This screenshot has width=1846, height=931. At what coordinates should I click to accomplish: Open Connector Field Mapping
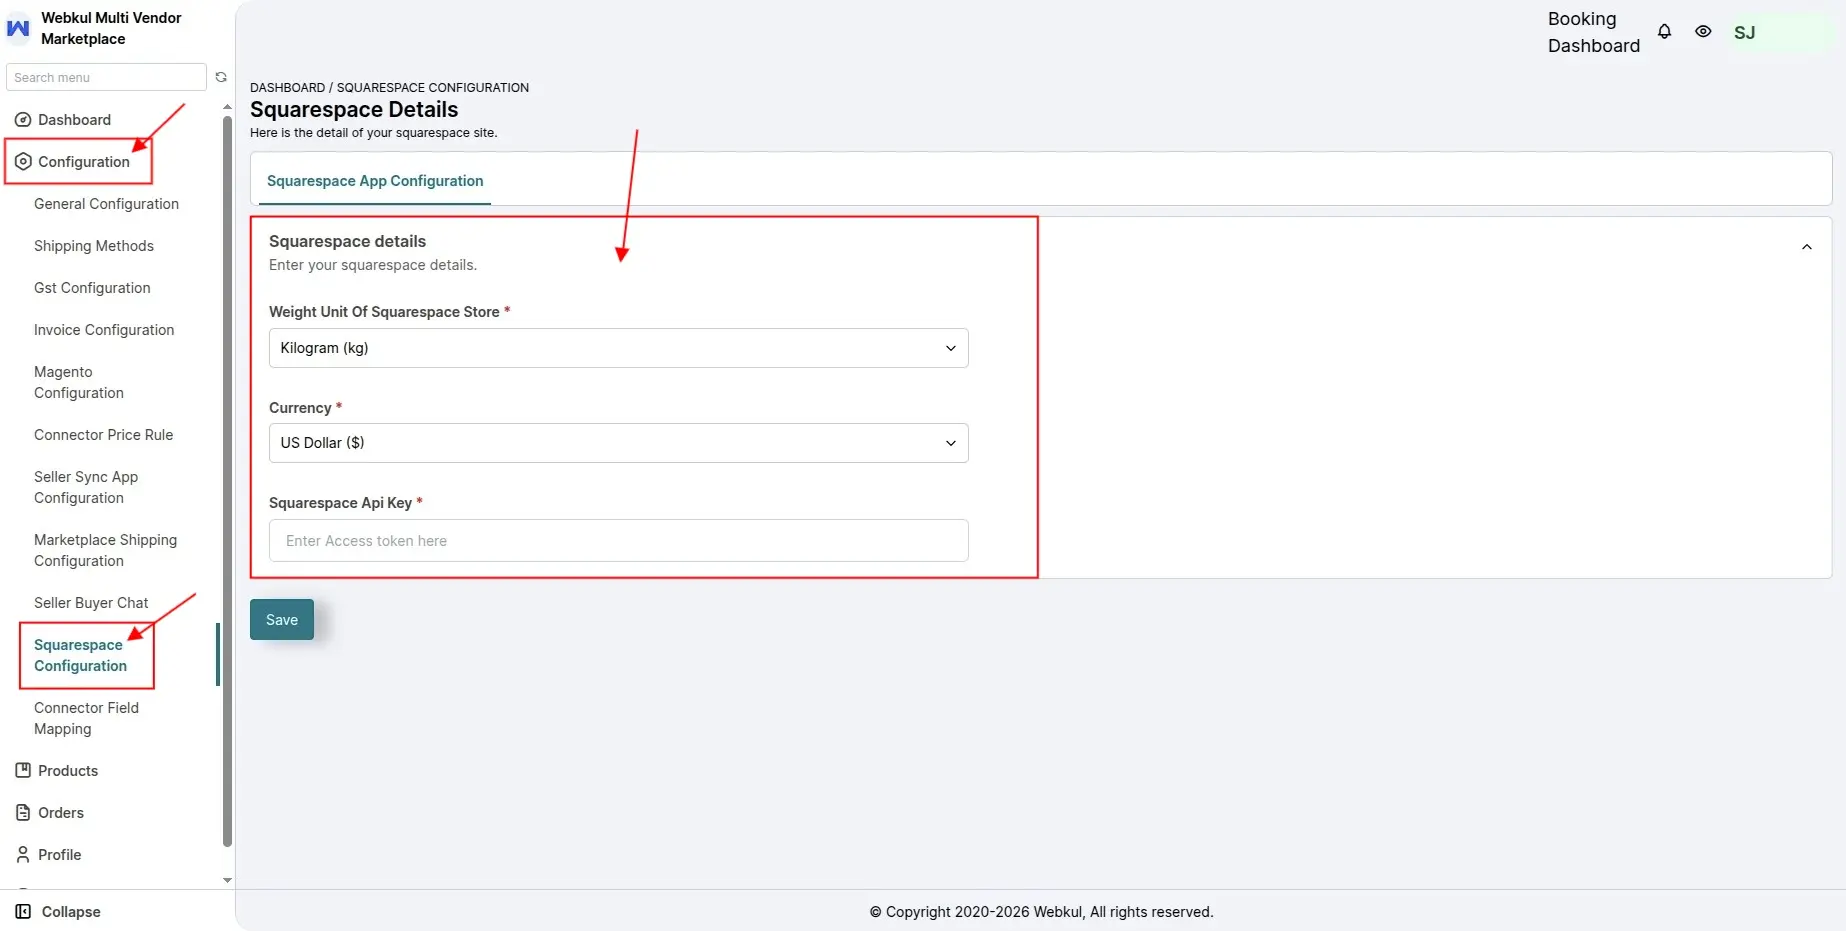point(86,719)
